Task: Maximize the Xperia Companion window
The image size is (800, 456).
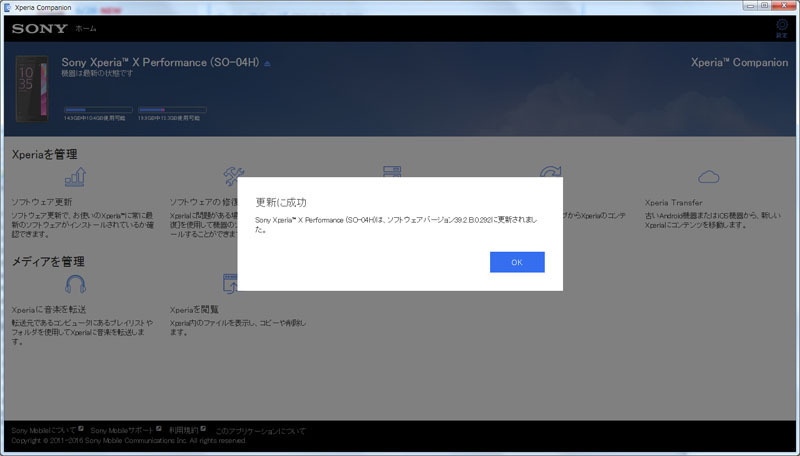Action: 764,6
